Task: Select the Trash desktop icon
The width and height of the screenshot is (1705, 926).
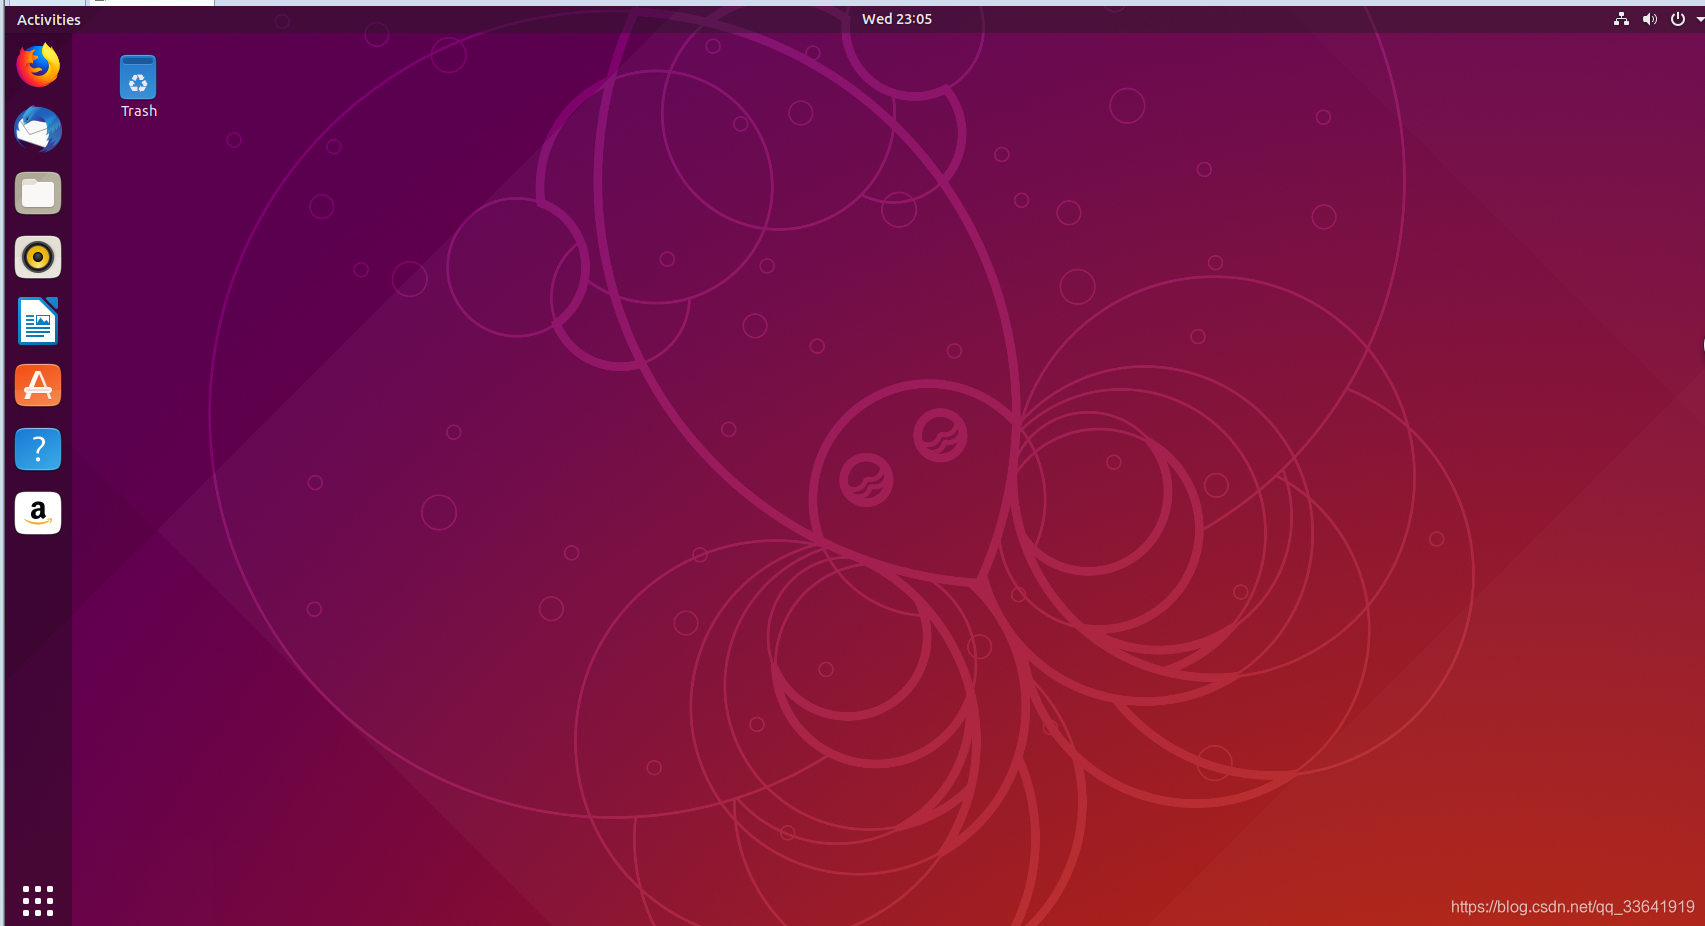Action: pyautogui.click(x=138, y=86)
